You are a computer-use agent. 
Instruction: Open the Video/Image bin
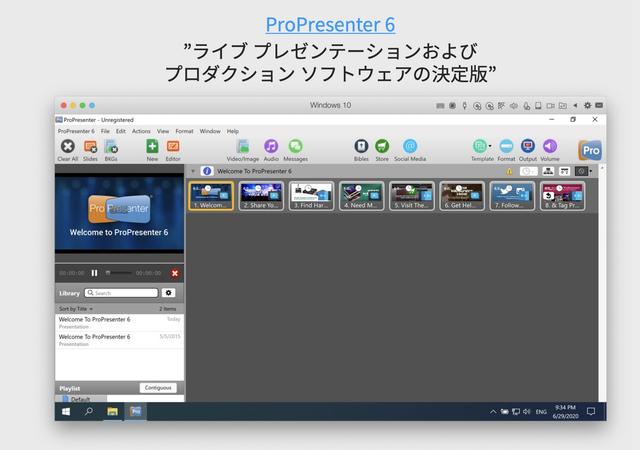[243, 146]
